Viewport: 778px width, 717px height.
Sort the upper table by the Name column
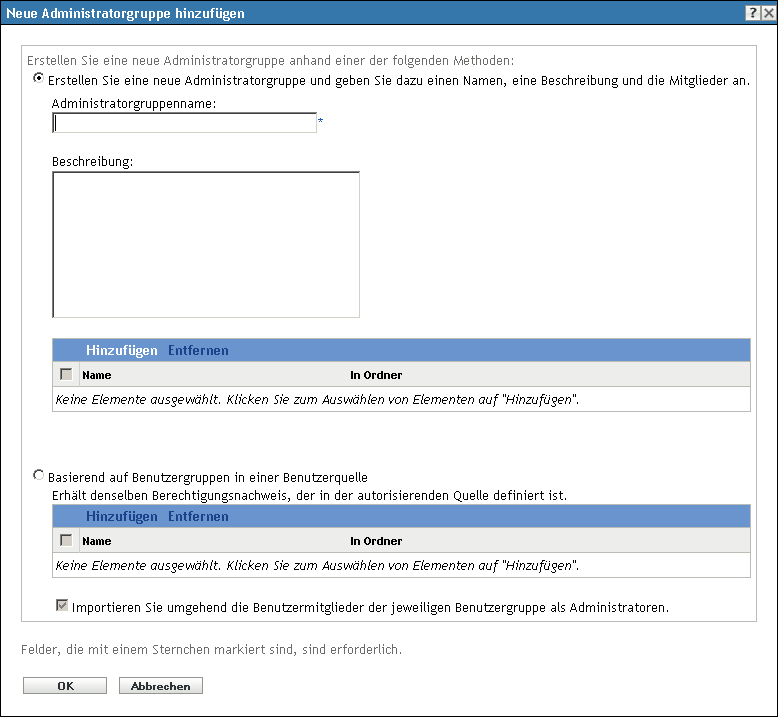(97, 375)
